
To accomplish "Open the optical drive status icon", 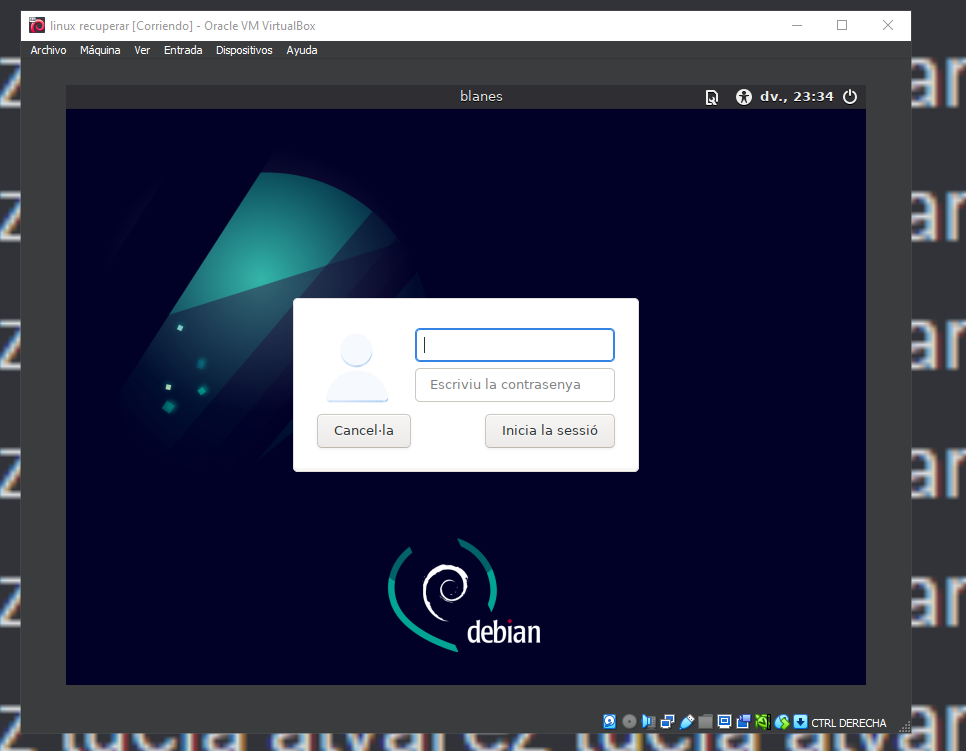I will point(628,721).
